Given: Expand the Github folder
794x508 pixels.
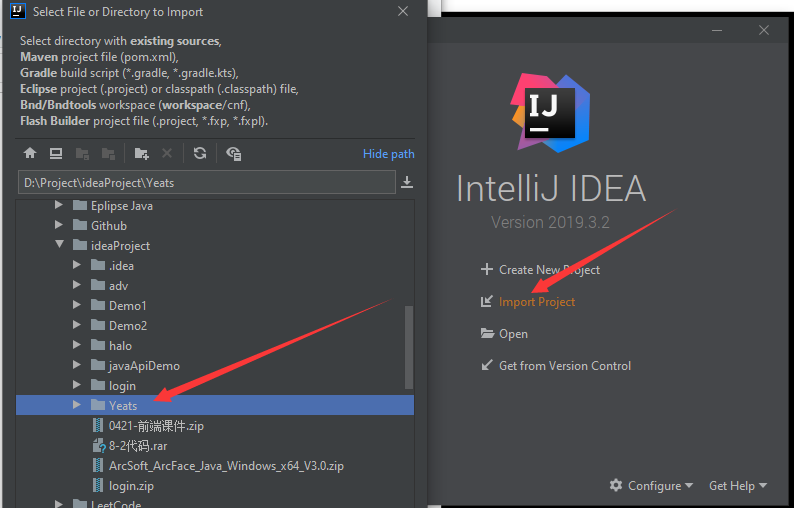Looking at the screenshot, I should 59,224.
